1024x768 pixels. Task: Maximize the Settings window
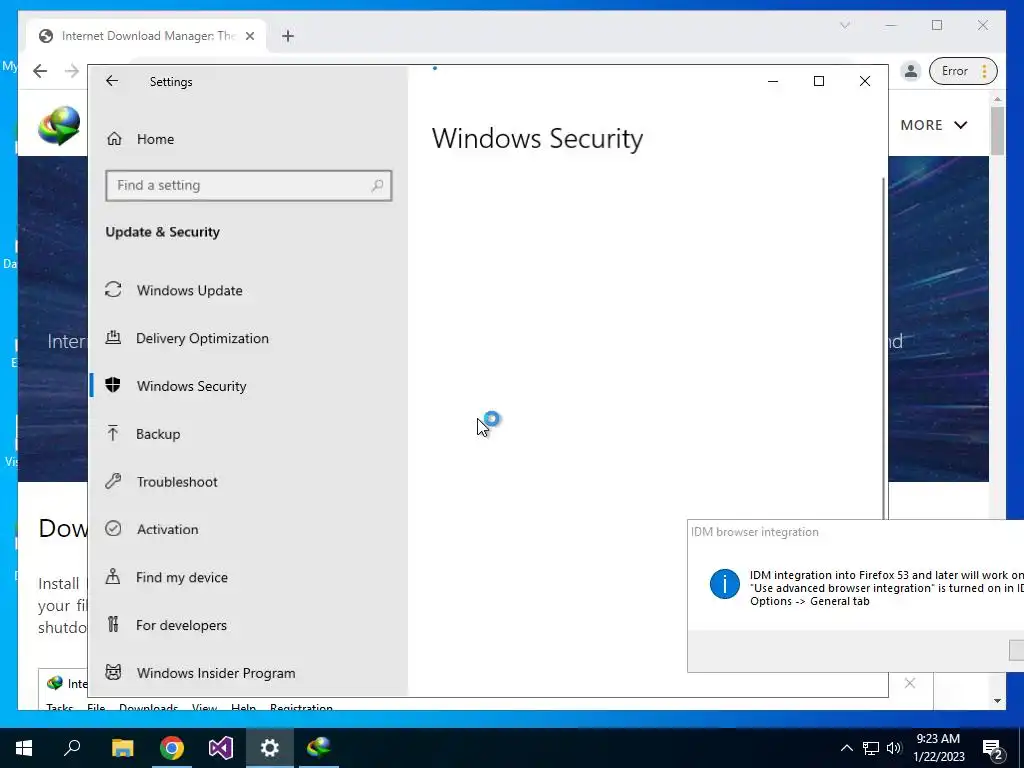pyautogui.click(x=819, y=81)
